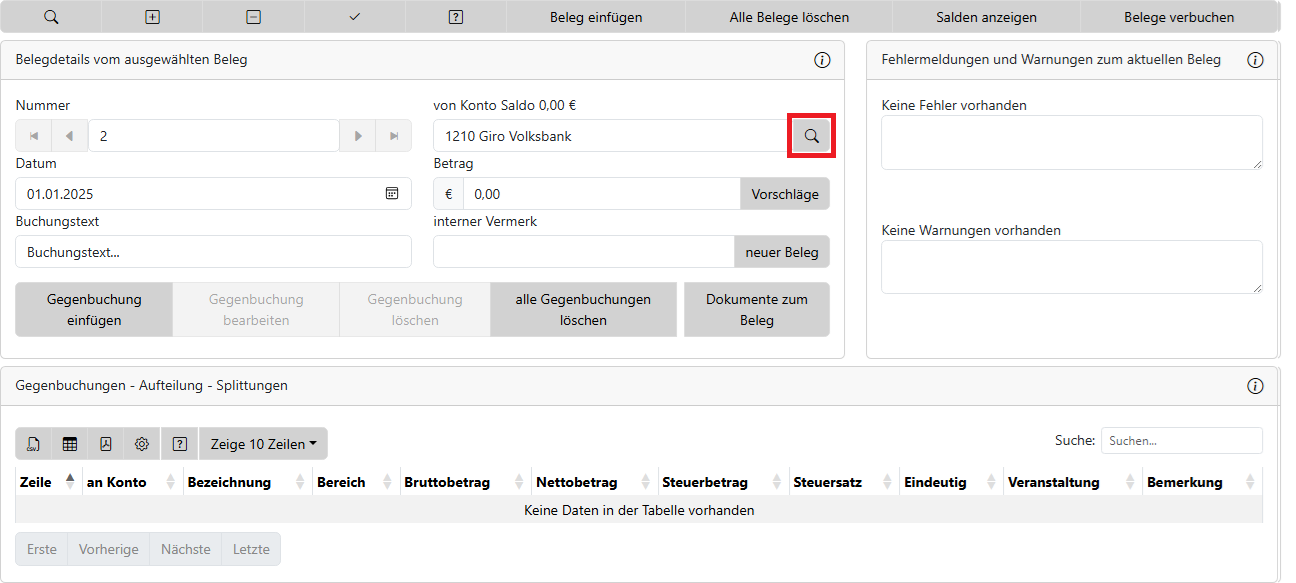
Task: Jump to first Beleg number
Action: [34, 136]
